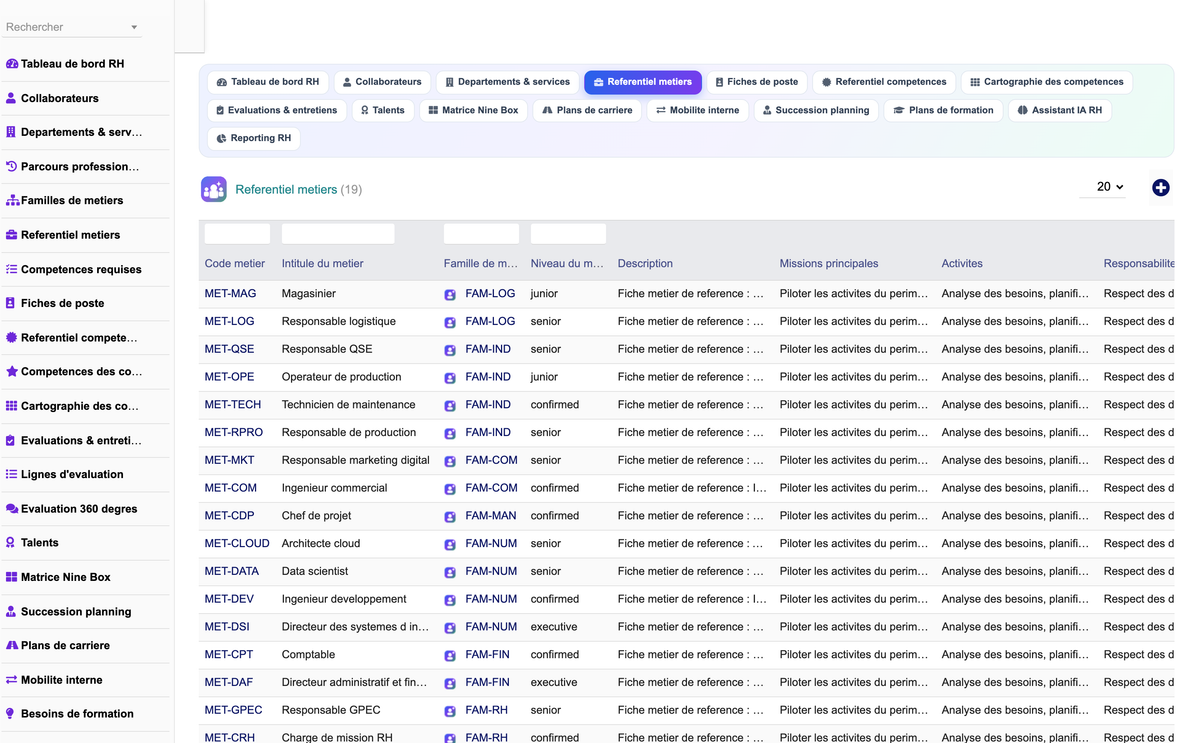The height and width of the screenshot is (743, 1200).
Task: Click the Matrice Nine Box grid icon in sidebar
Action: click(12, 577)
